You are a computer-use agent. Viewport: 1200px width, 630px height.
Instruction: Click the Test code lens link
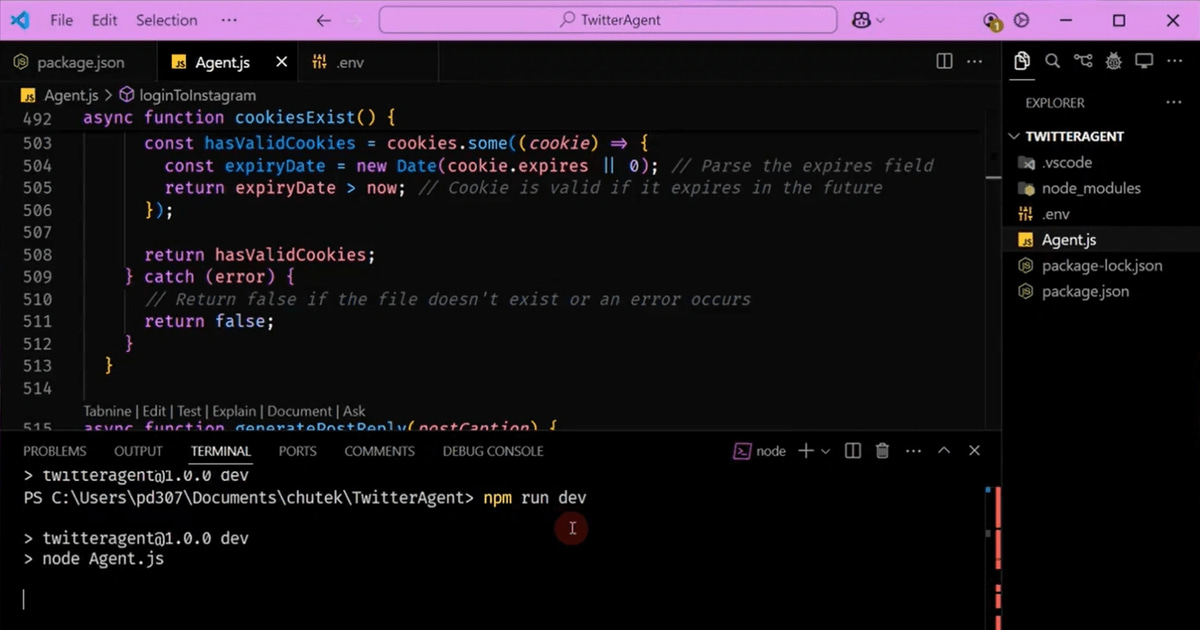(189, 411)
